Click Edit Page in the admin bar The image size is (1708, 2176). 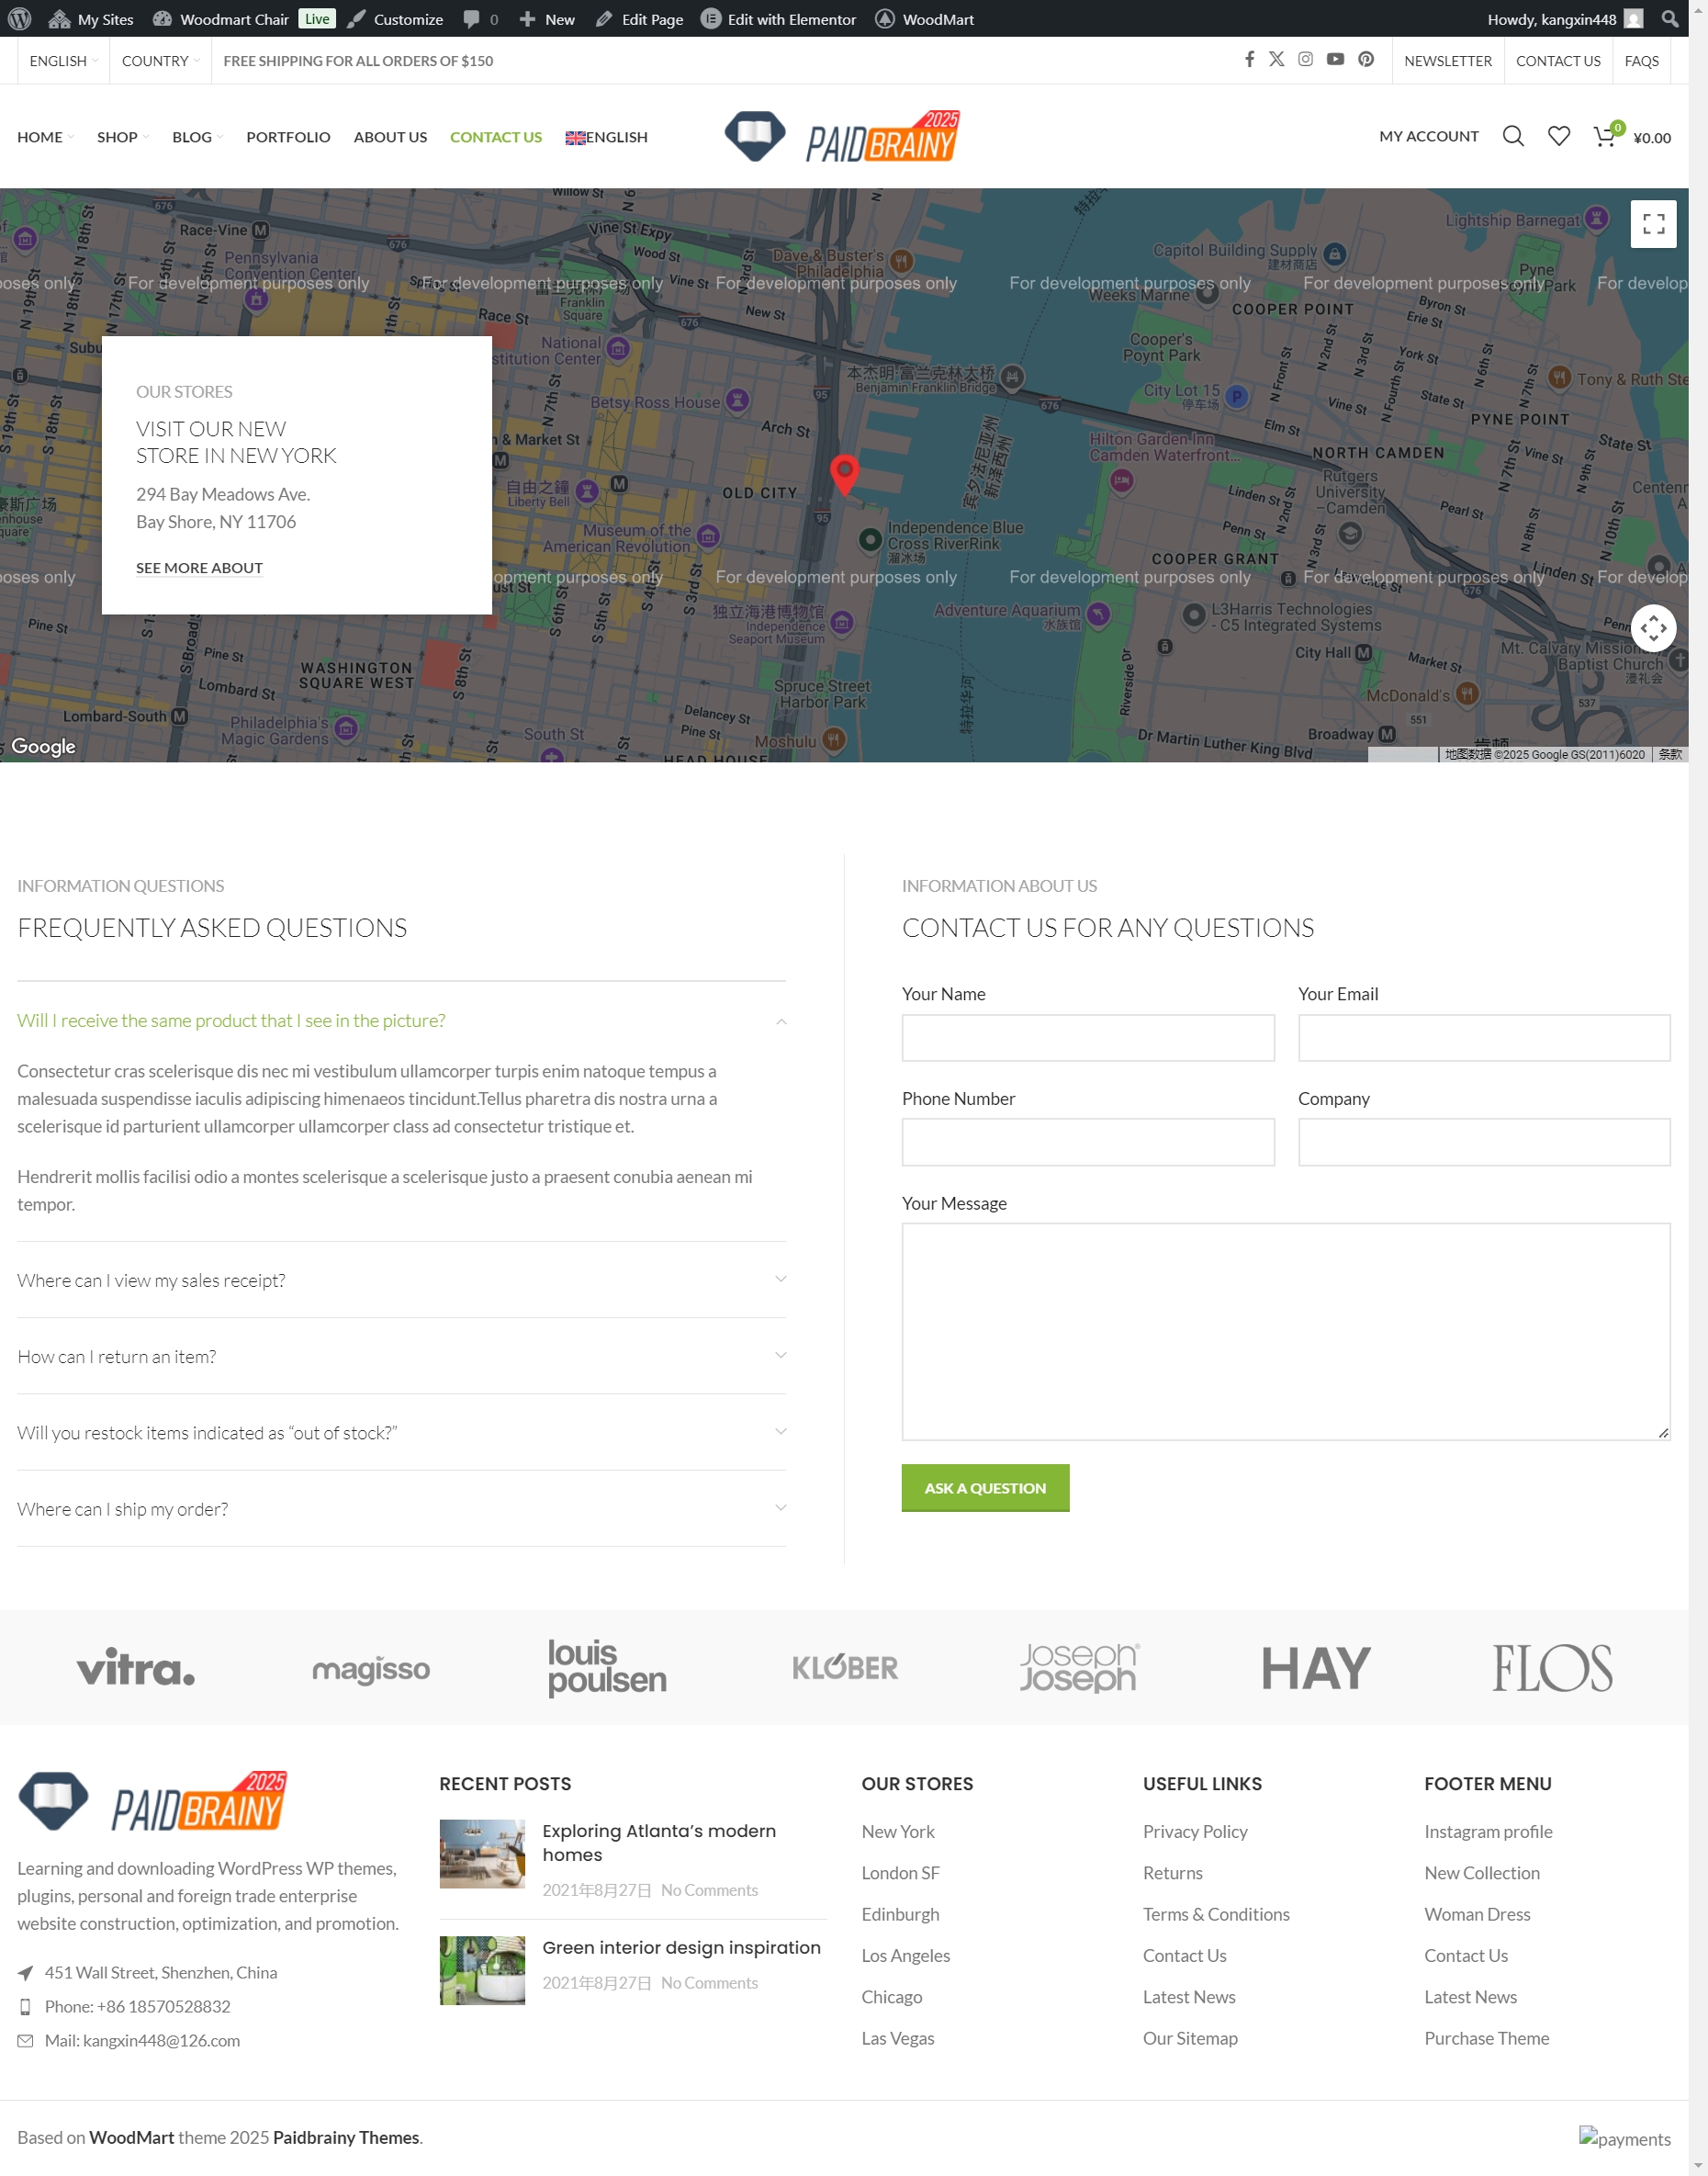(640, 19)
